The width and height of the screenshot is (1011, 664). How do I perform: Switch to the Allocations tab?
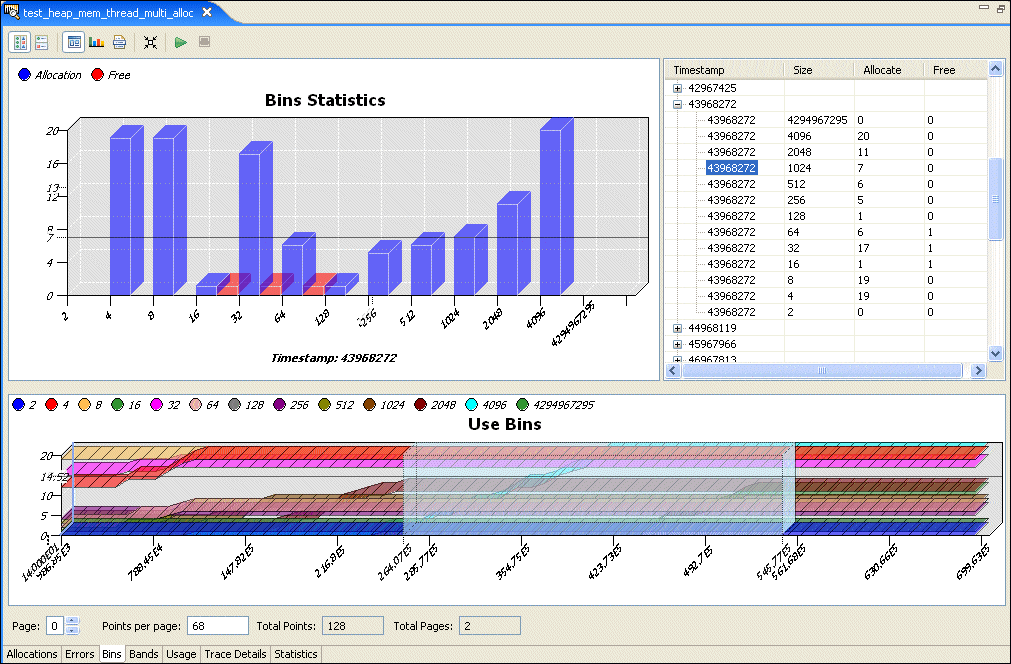click(x=32, y=654)
